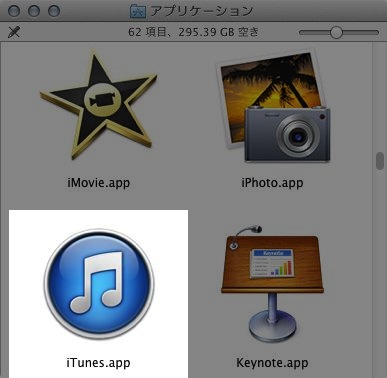Image resolution: width=387 pixels, height=378 pixels.
Task: Minimize the window with the middle title bar button
Action: [x=34, y=11]
